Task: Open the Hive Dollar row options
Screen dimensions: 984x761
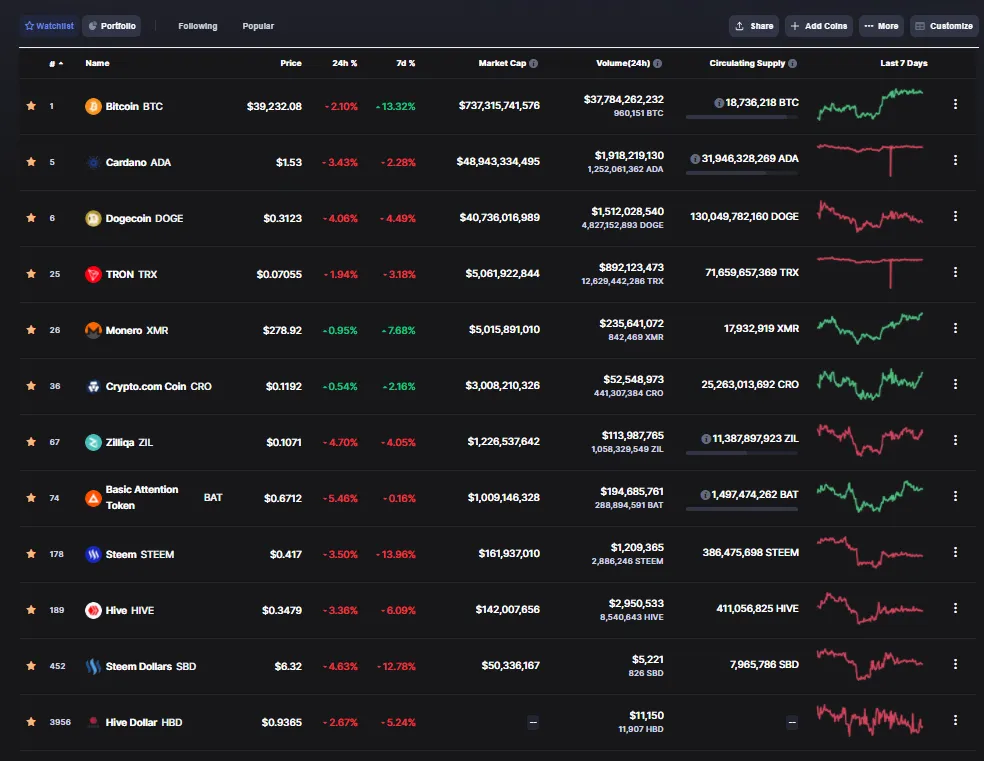Action: coord(955,720)
